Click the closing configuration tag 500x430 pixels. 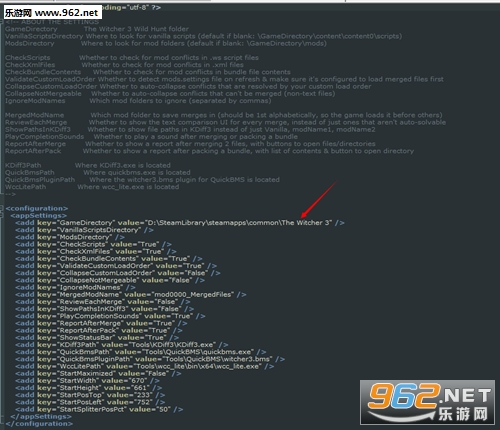[39, 424]
